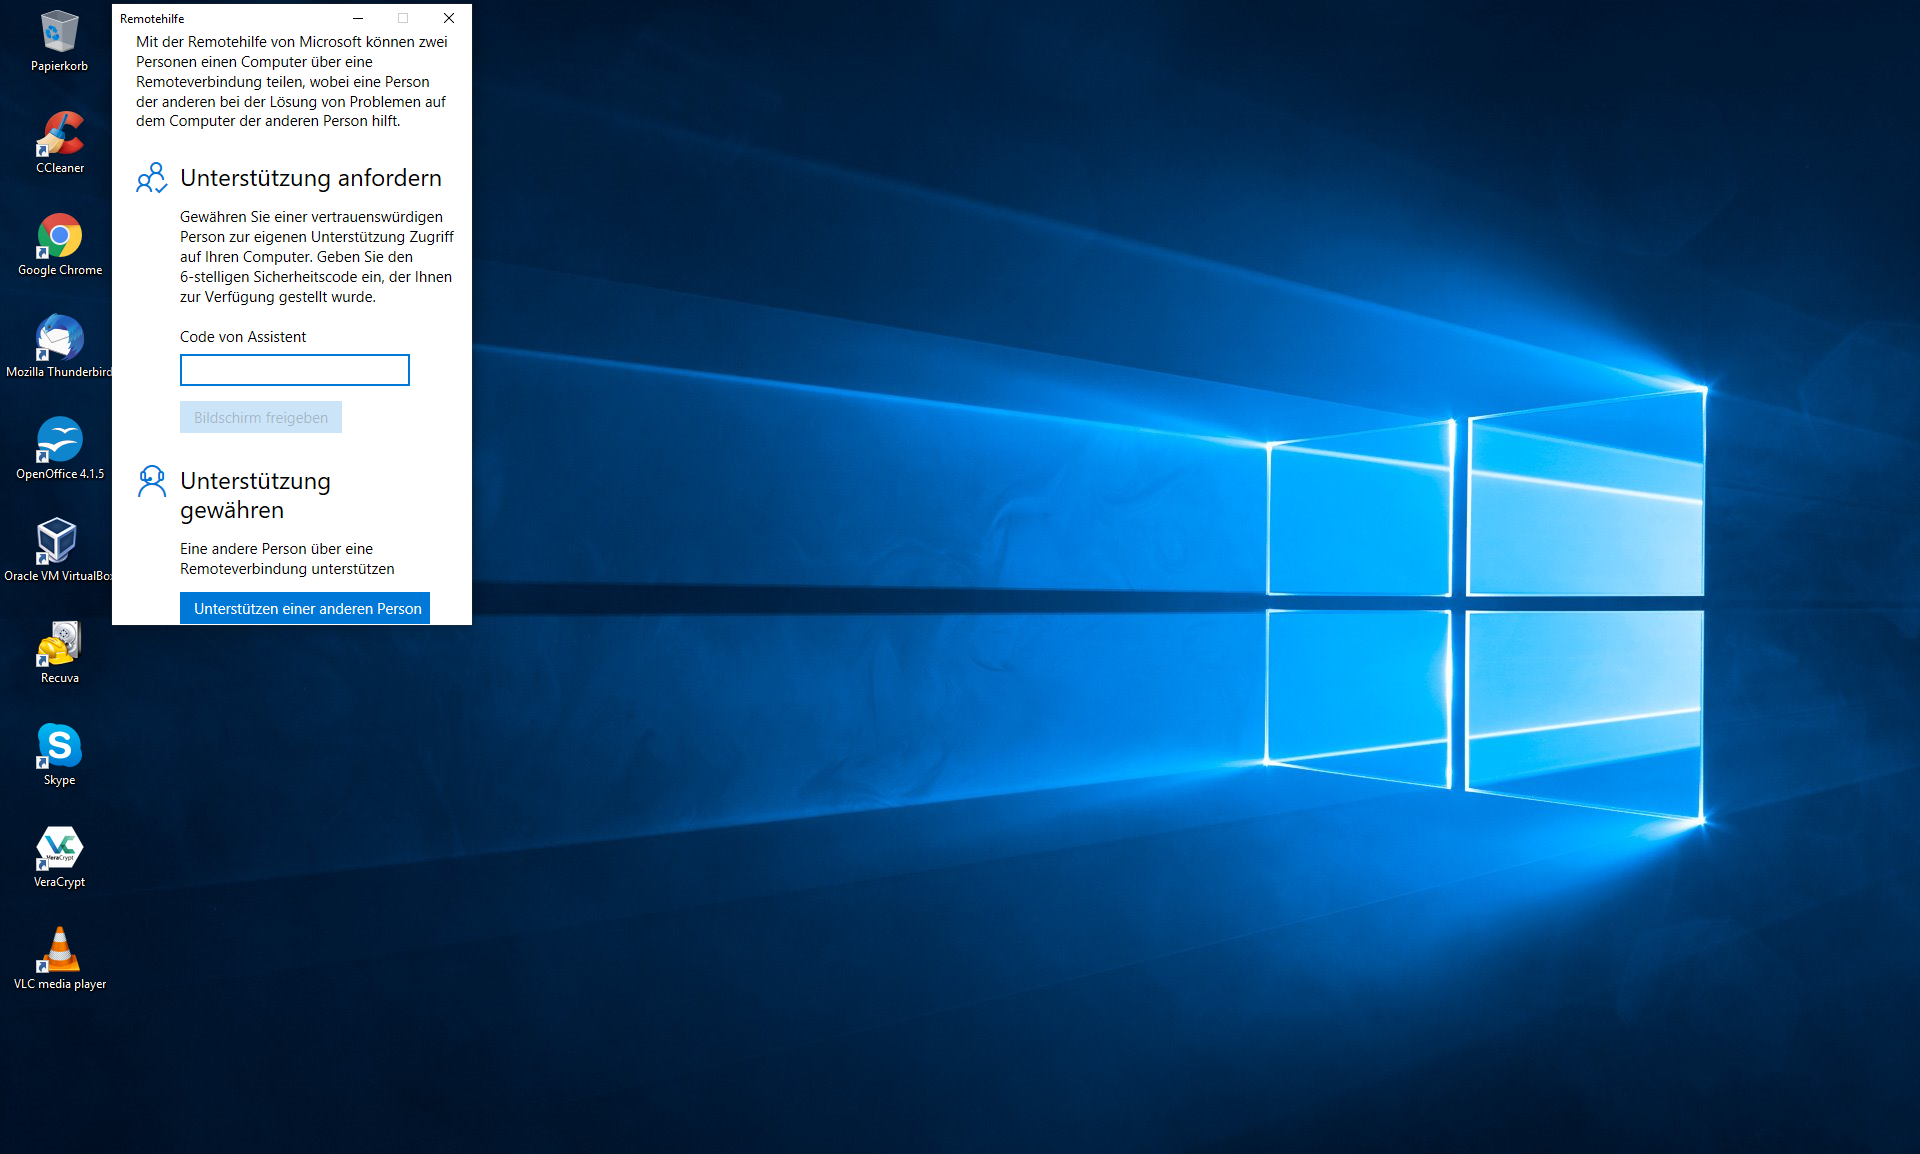
Task: Click the Code von Assistent input field
Action: 294,370
